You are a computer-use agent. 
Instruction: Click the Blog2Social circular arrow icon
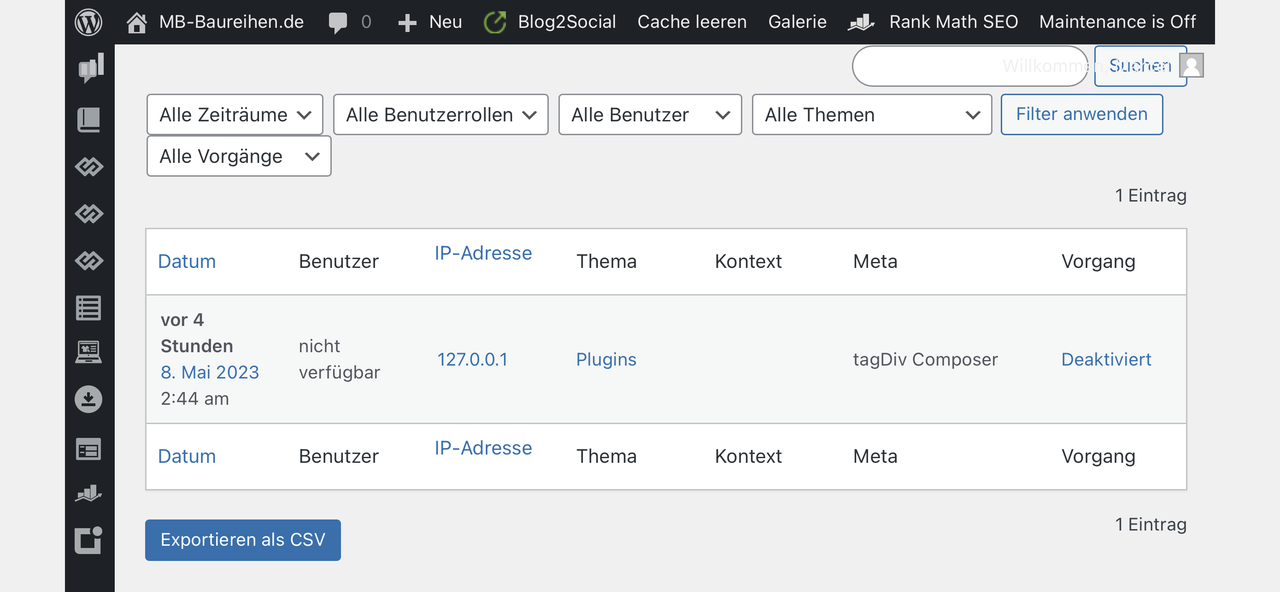[495, 22]
